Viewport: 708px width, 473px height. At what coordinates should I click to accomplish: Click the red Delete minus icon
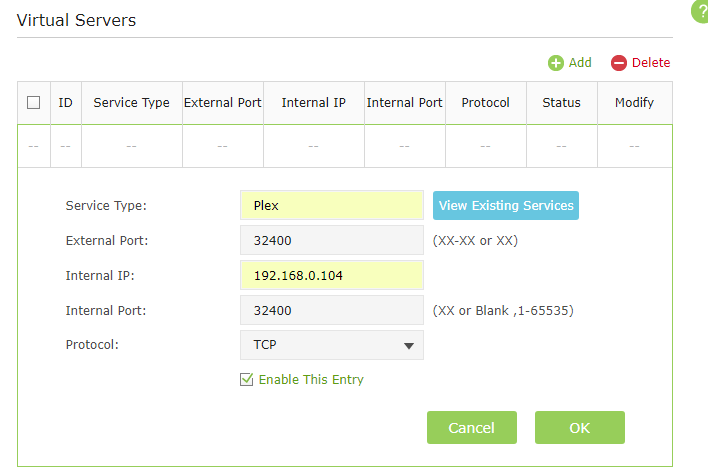[x=619, y=63]
